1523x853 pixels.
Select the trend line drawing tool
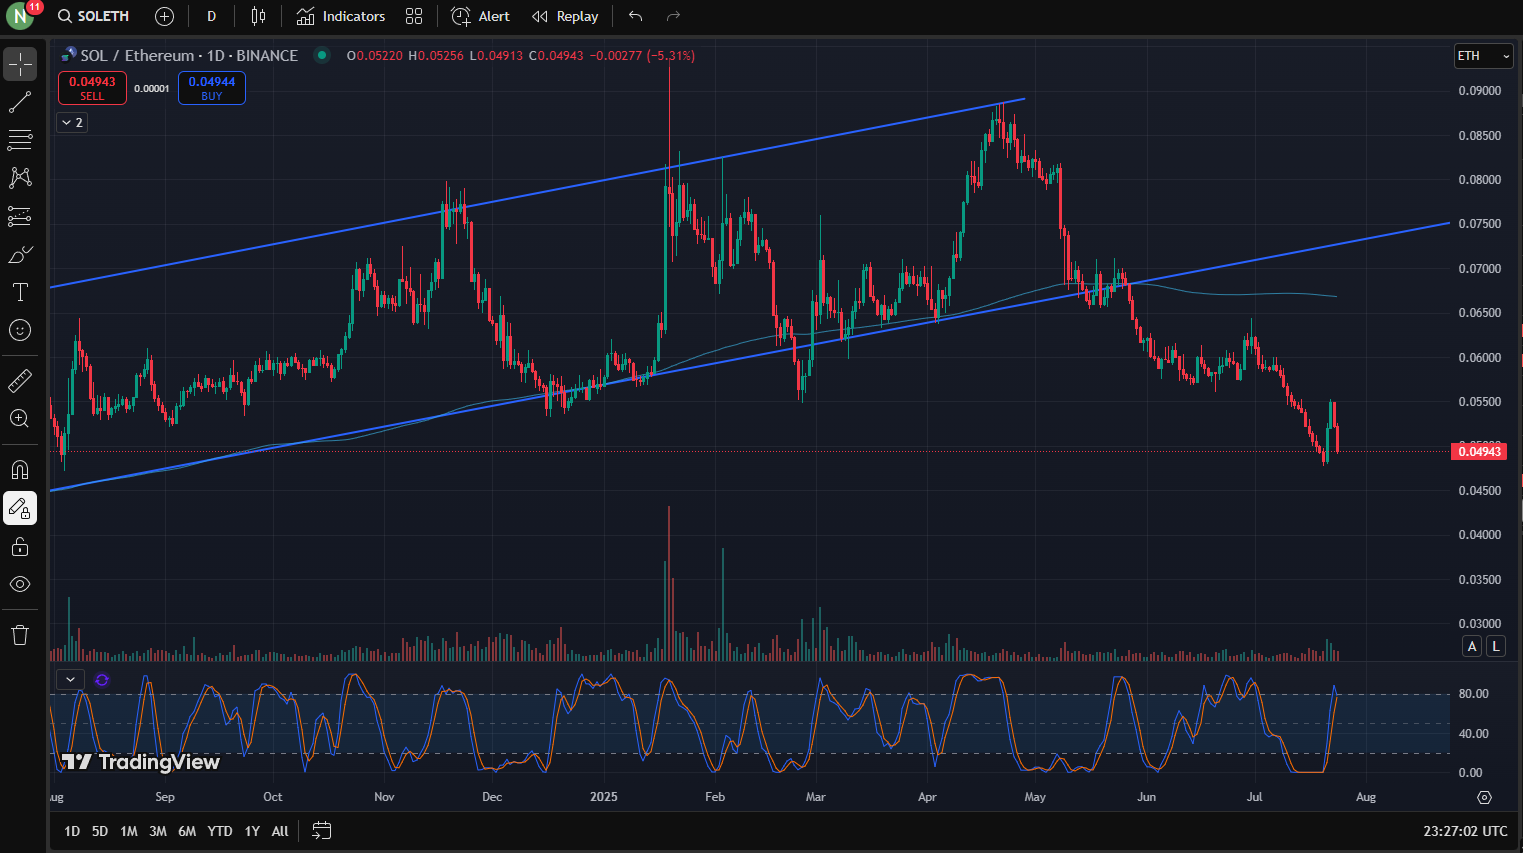point(20,102)
